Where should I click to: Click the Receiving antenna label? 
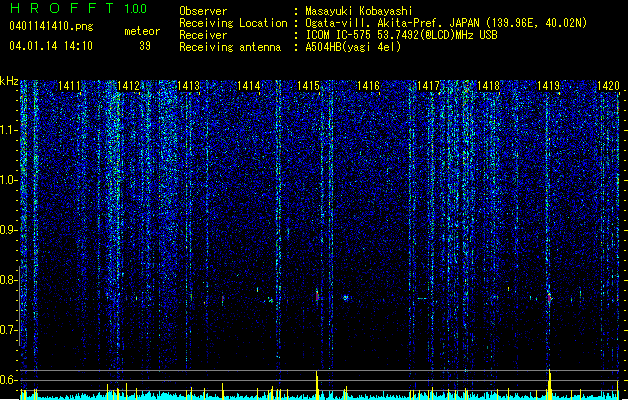click(x=230, y=47)
